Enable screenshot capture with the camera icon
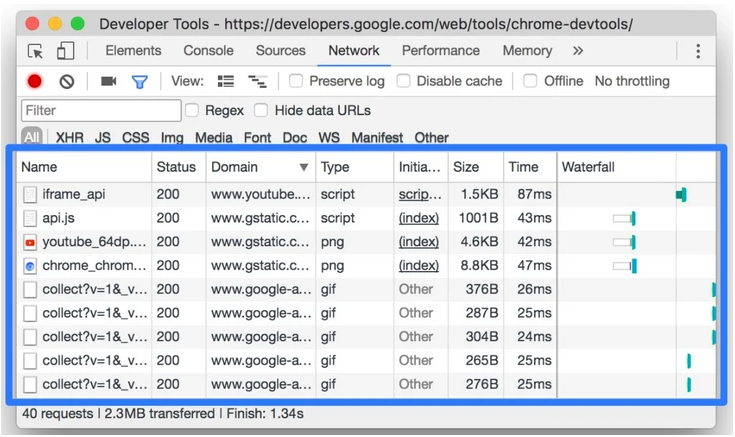 pyautogui.click(x=108, y=82)
